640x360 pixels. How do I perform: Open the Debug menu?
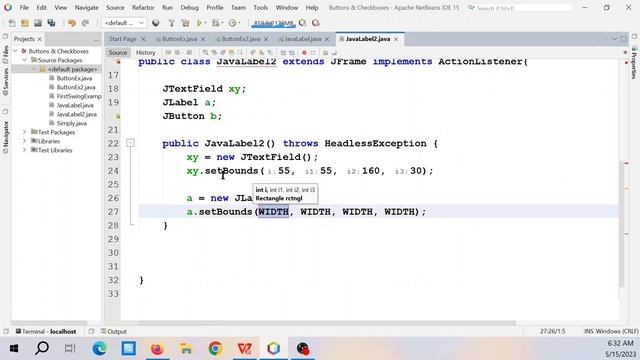pos(189,8)
